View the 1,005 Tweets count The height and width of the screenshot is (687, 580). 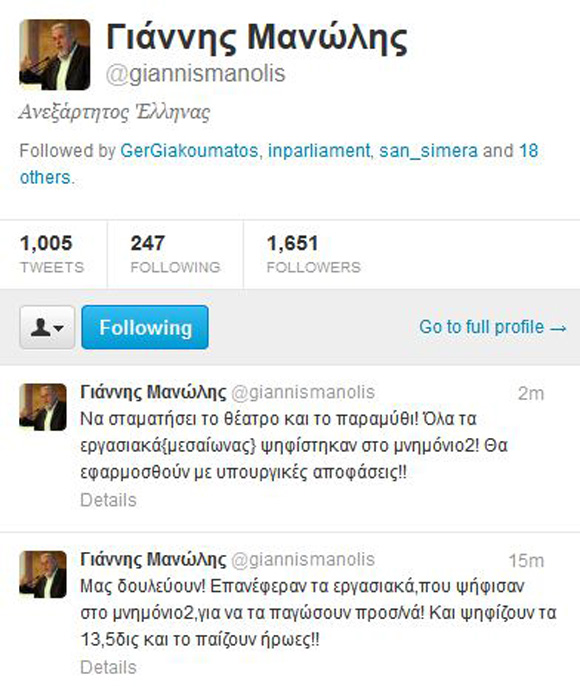(52, 254)
